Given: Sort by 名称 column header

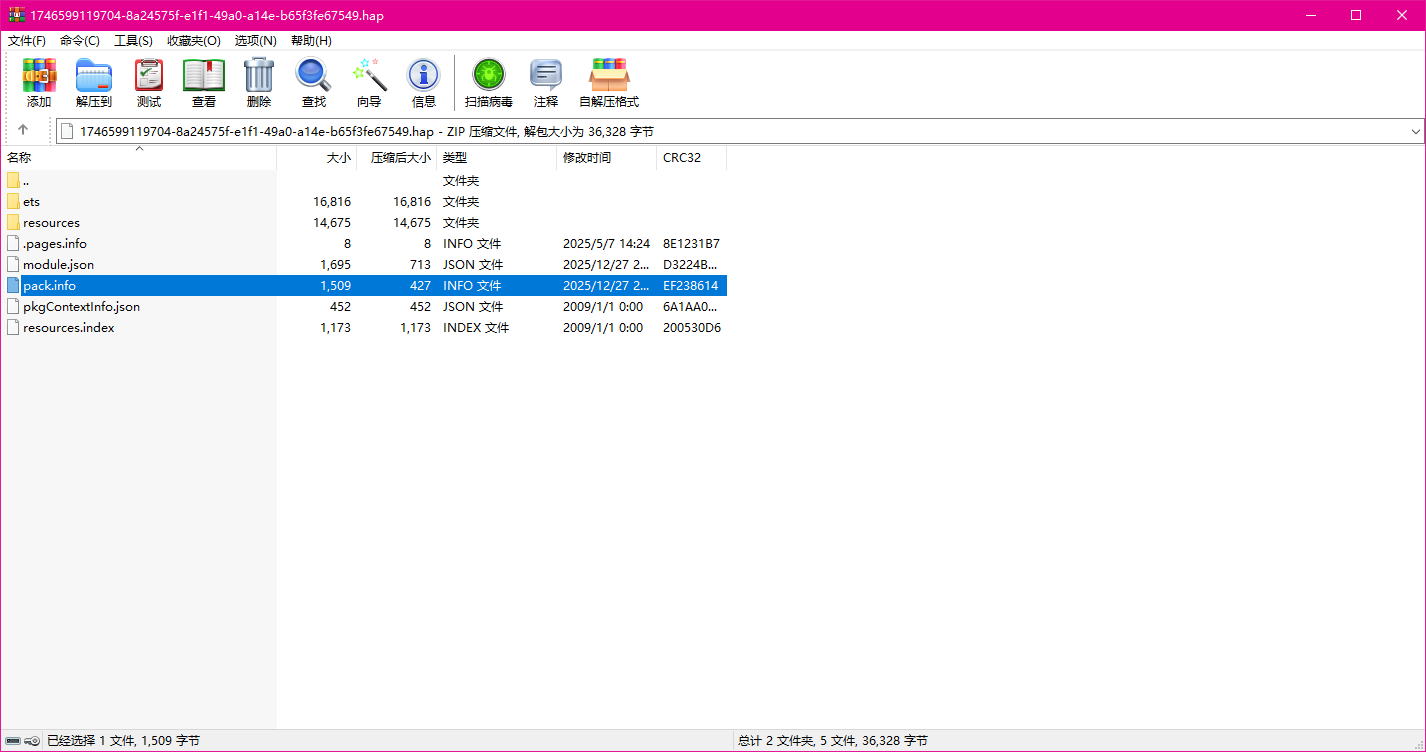Looking at the screenshot, I should pyautogui.click(x=138, y=158).
